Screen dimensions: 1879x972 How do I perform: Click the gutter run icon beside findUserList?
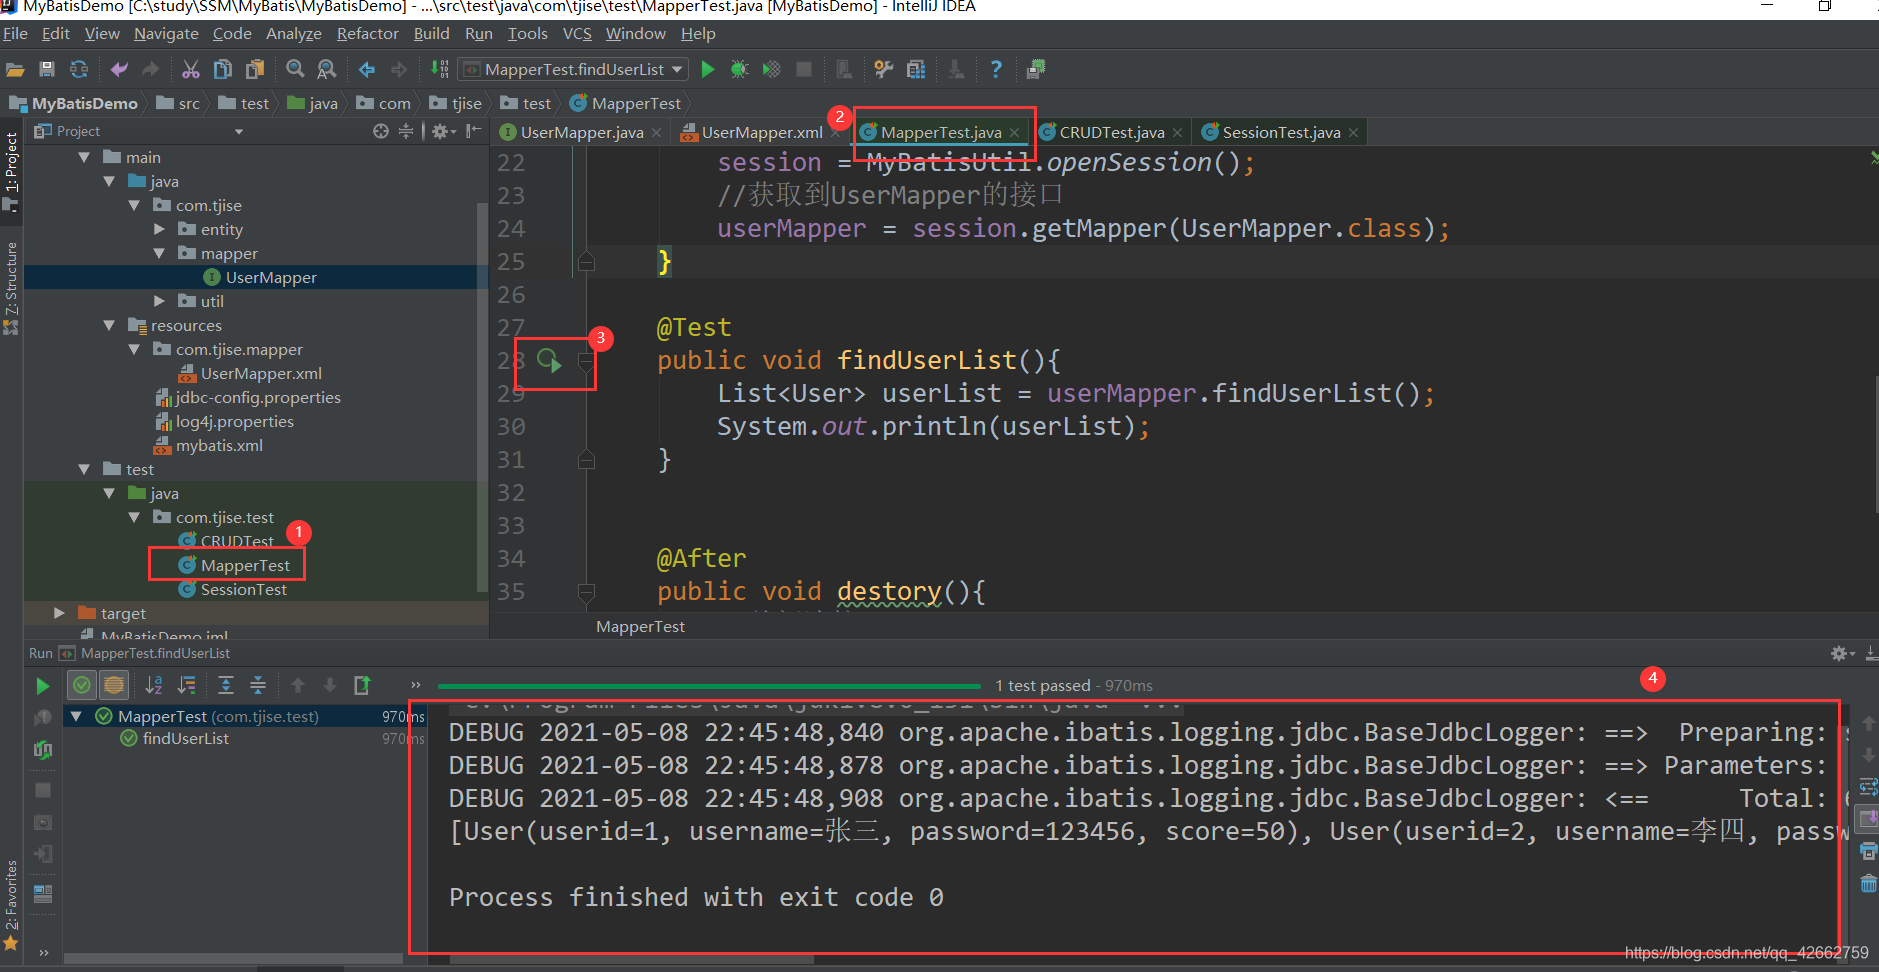point(549,360)
